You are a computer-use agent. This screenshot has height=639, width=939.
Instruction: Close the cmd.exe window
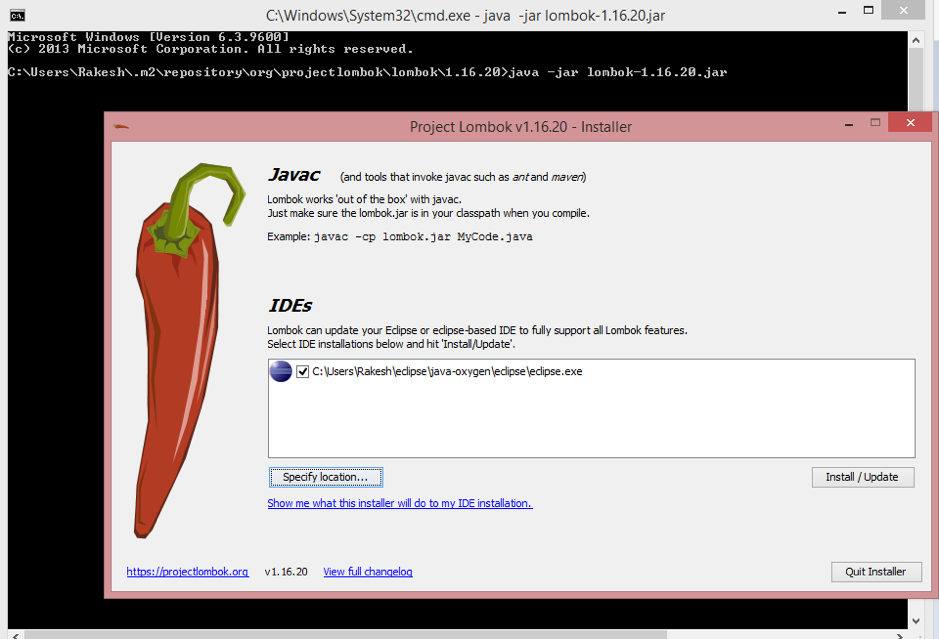[x=904, y=10]
